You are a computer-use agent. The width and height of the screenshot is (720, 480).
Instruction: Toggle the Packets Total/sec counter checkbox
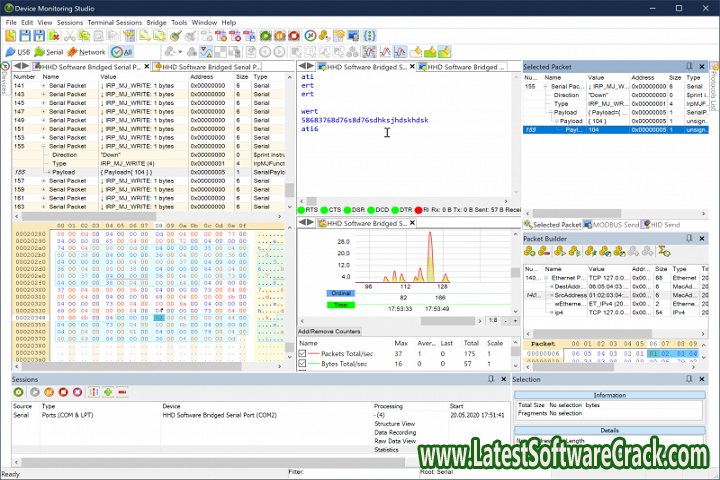[304, 354]
